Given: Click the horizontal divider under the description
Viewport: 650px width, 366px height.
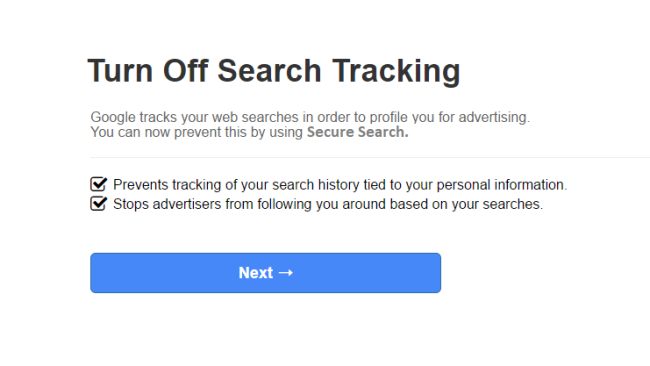Looking at the screenshot, I should (x=370, y=158).
